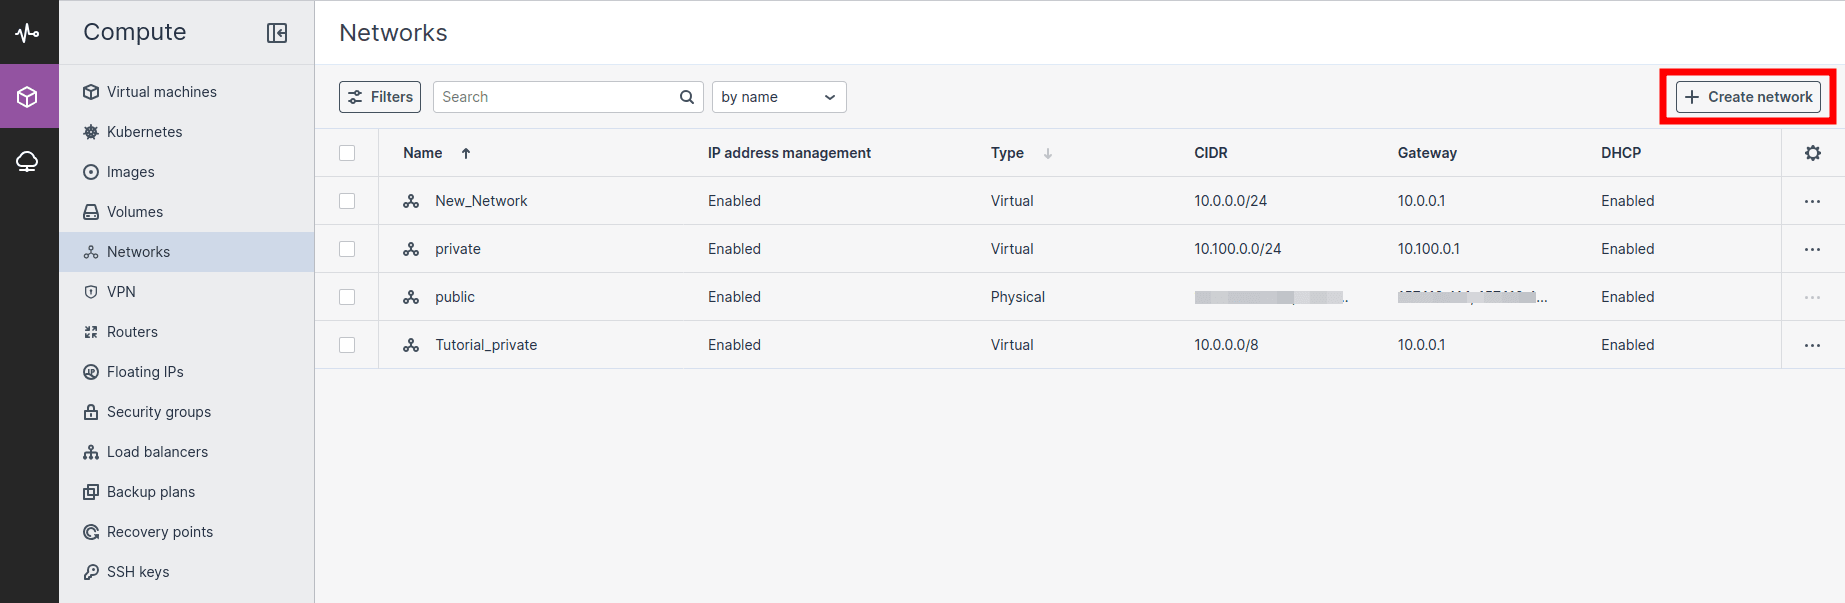Screen dimensions: 1845x603
Task: Click the DHCP column header
Action: tap(1621, 153)
